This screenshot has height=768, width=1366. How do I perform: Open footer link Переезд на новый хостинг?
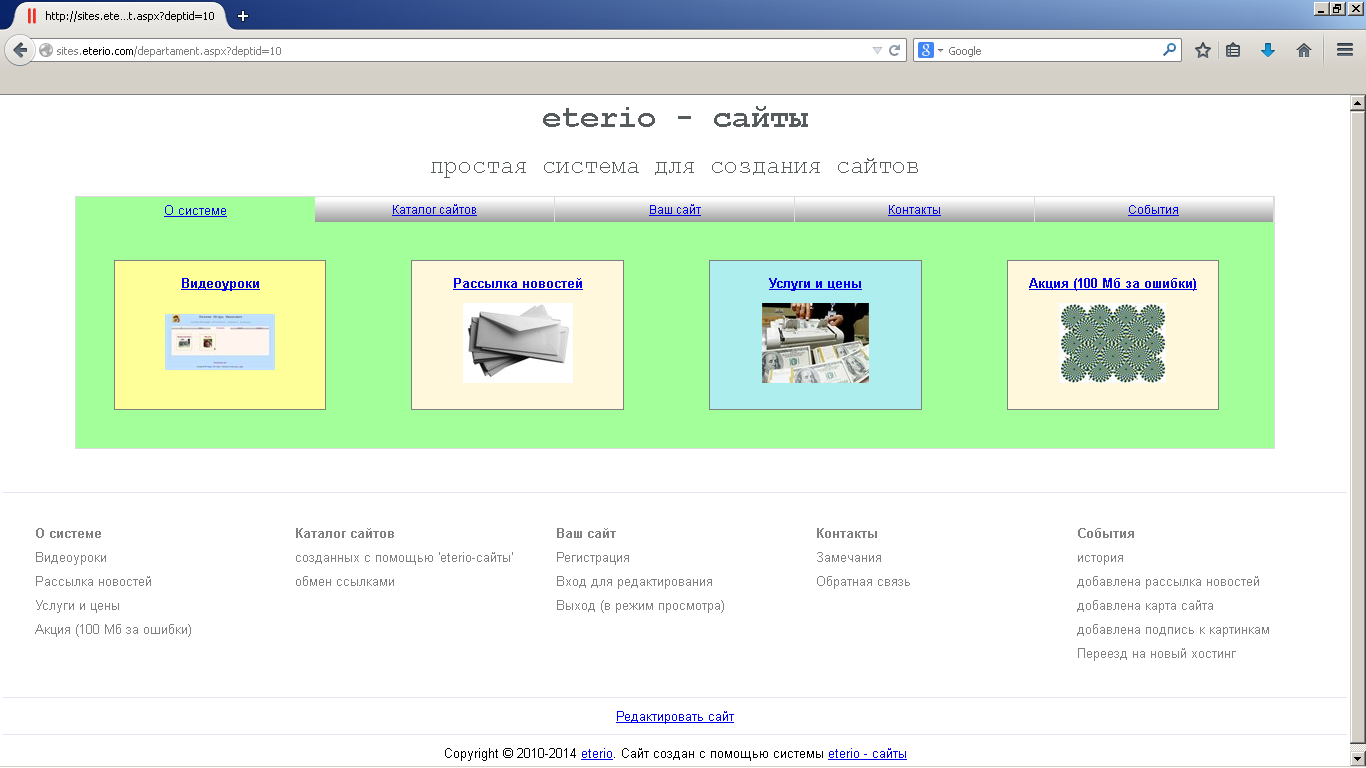click(x=1157, y=654)
